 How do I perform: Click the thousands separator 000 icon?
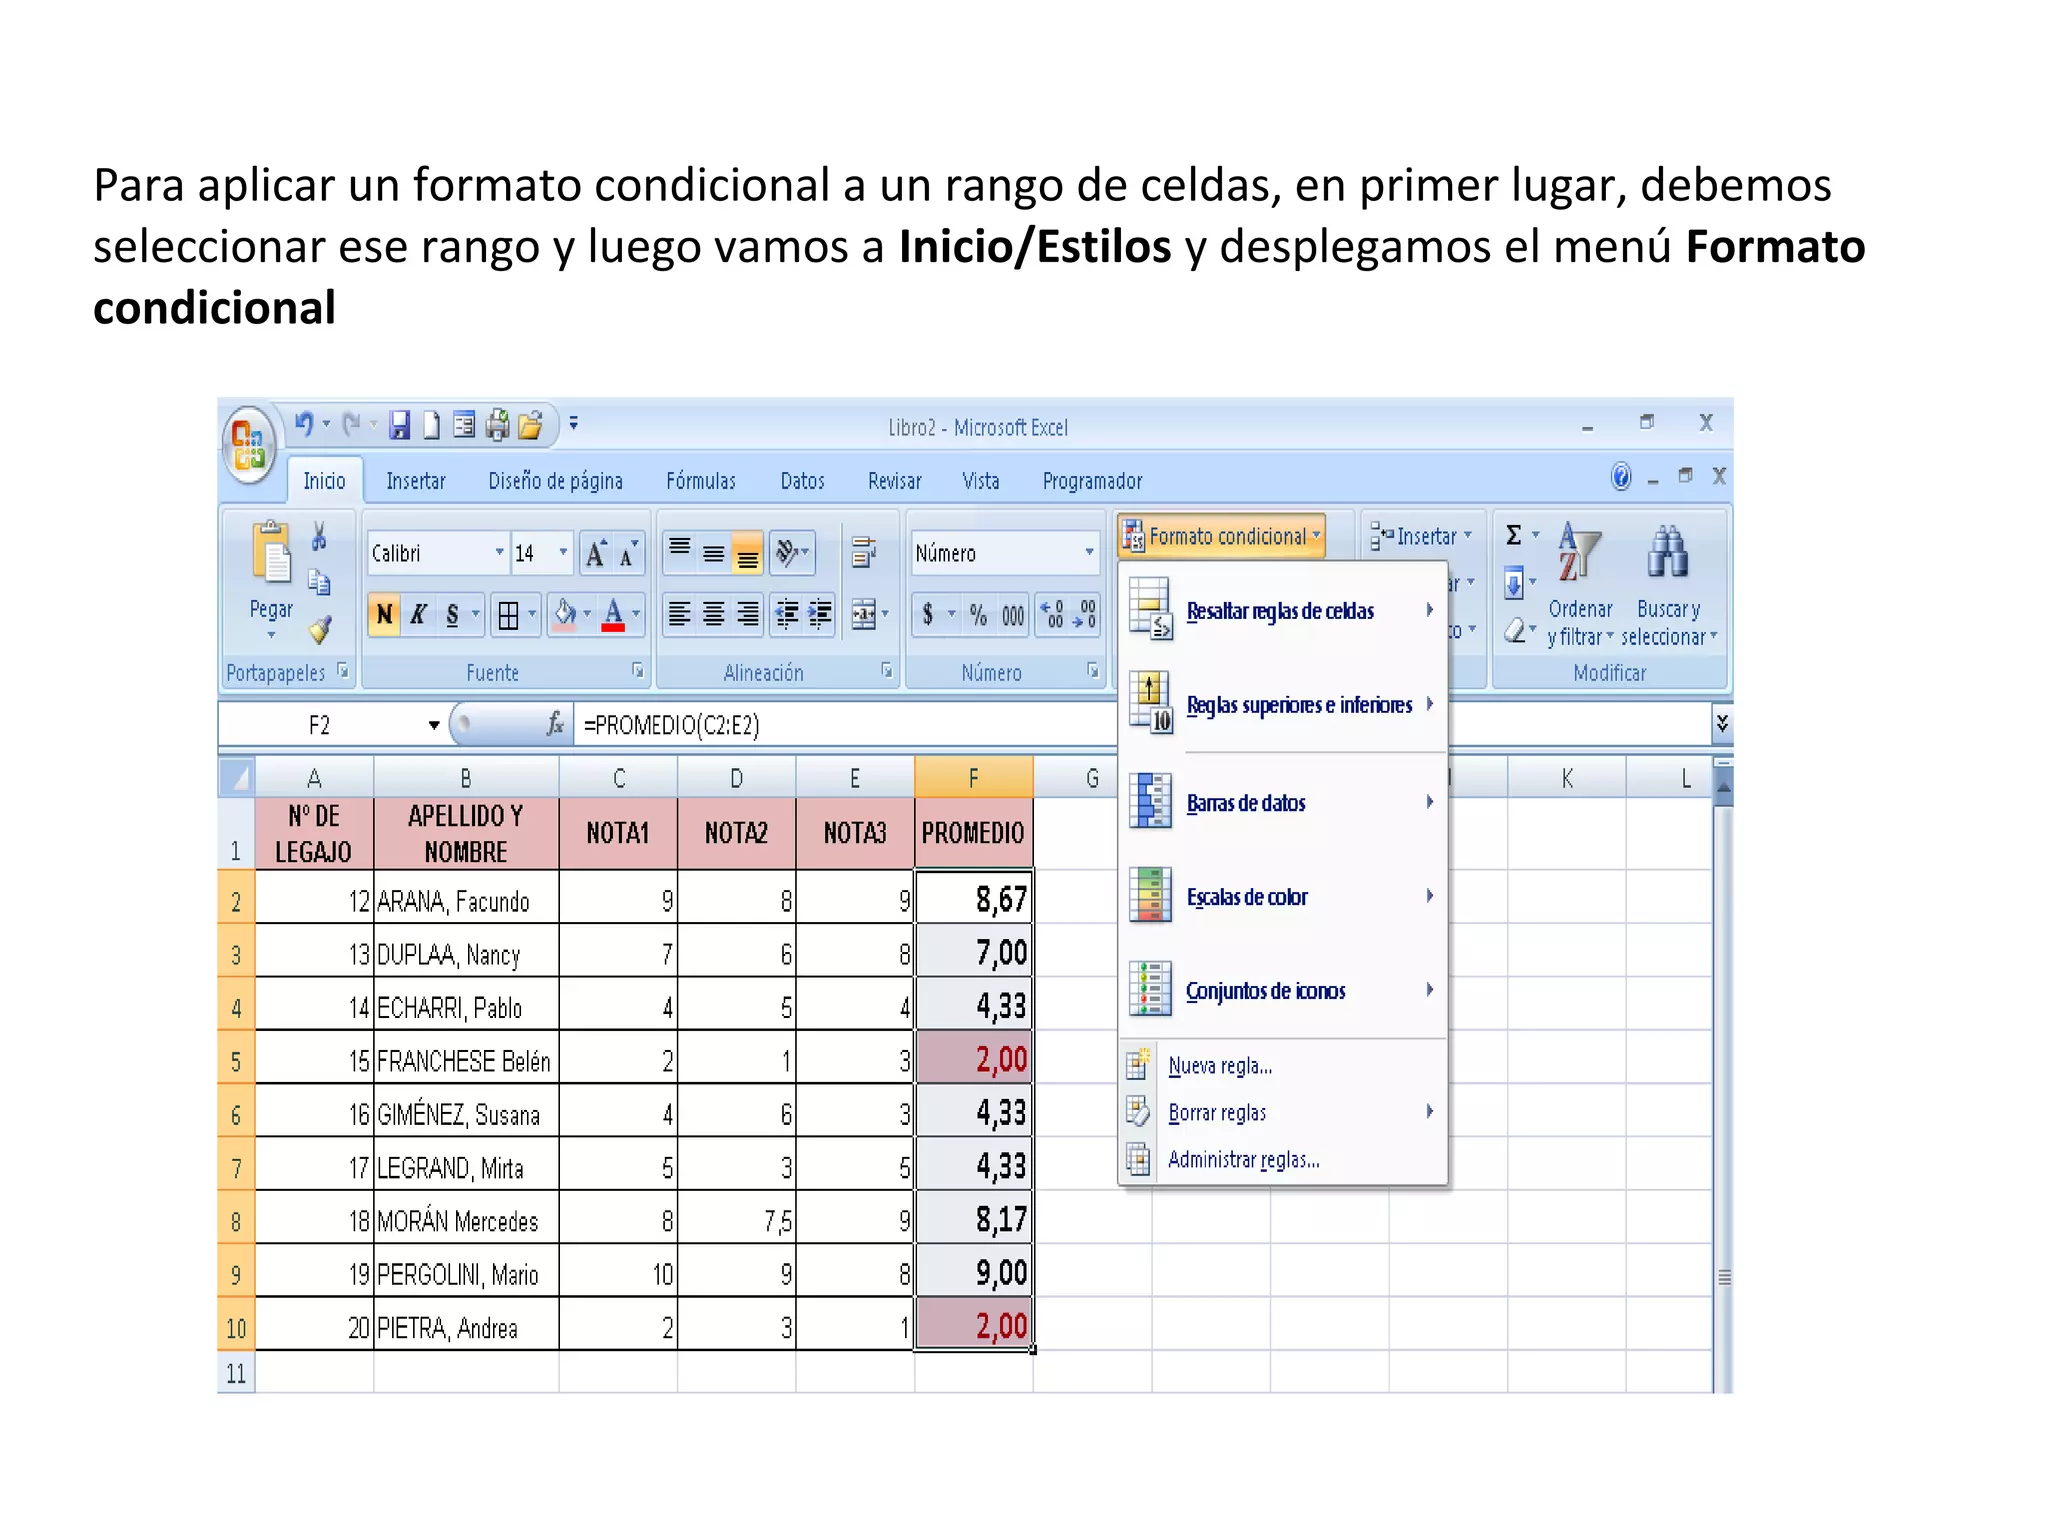click(1013, 615)
